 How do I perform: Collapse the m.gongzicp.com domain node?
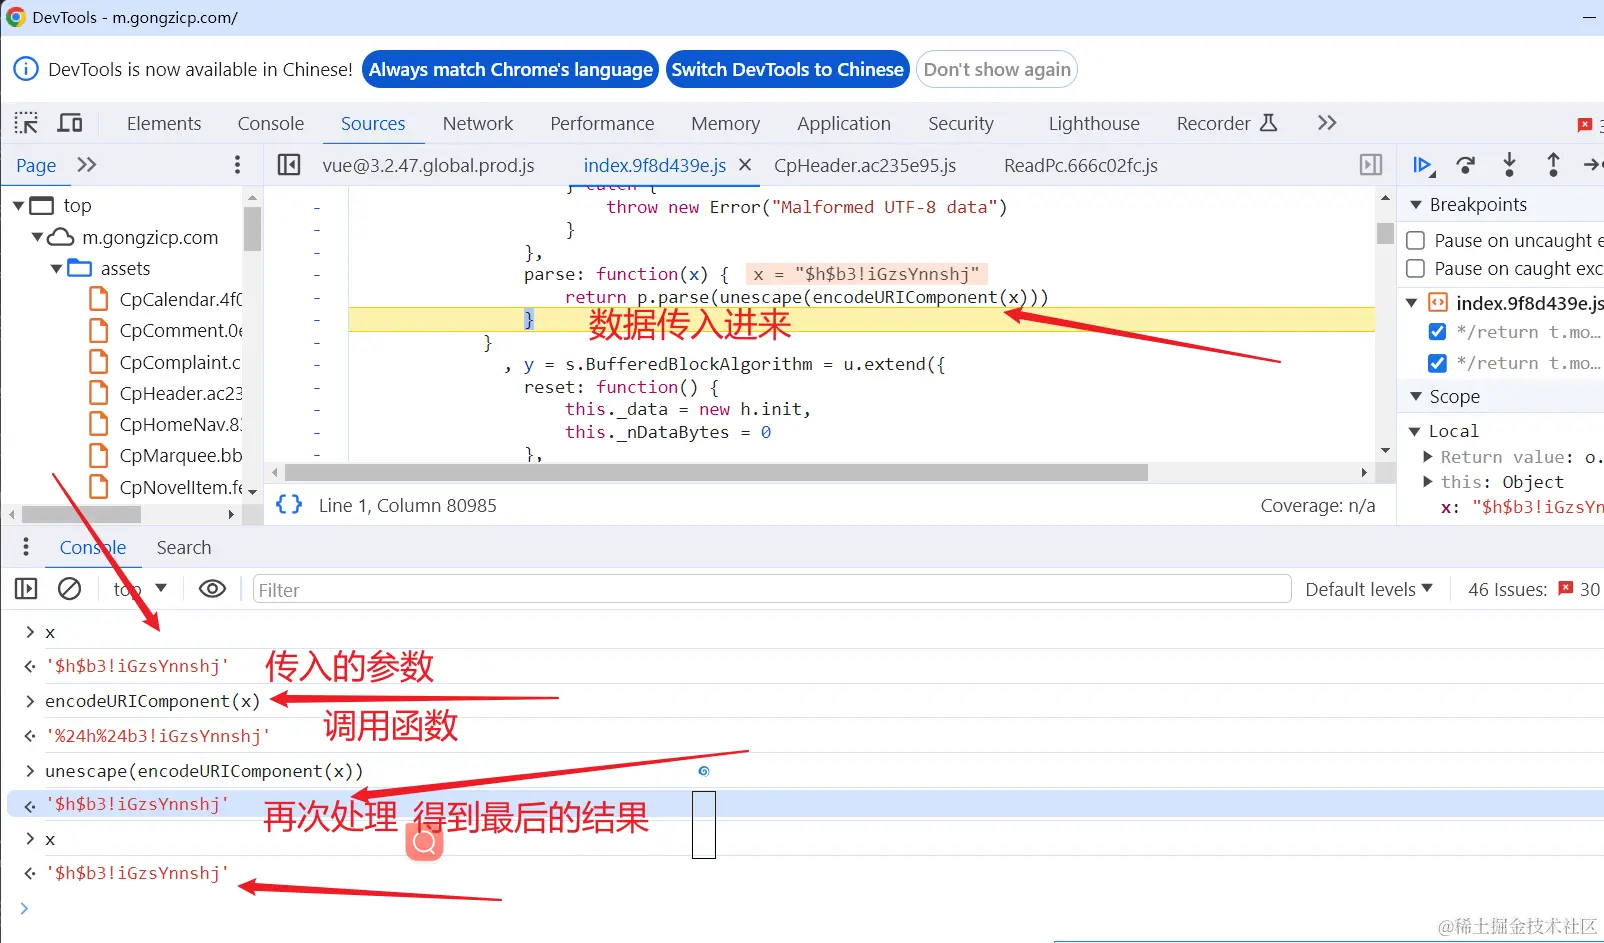point(37,237)
